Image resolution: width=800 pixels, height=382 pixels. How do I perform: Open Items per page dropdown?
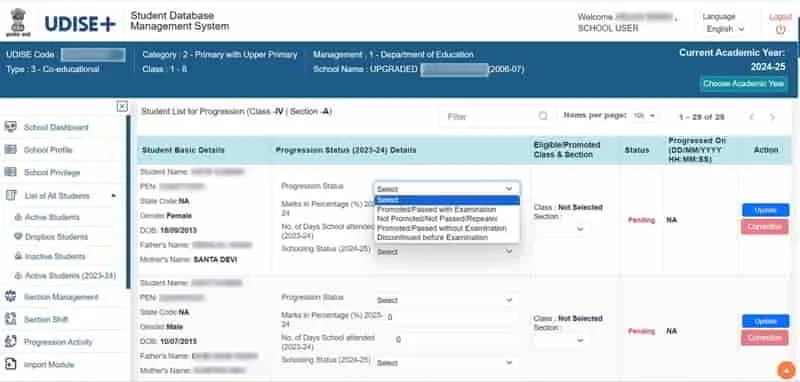[644, 116]
